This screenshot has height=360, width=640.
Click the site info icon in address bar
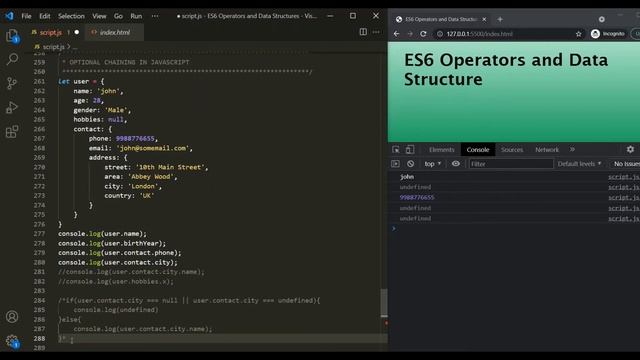(440, 34)
